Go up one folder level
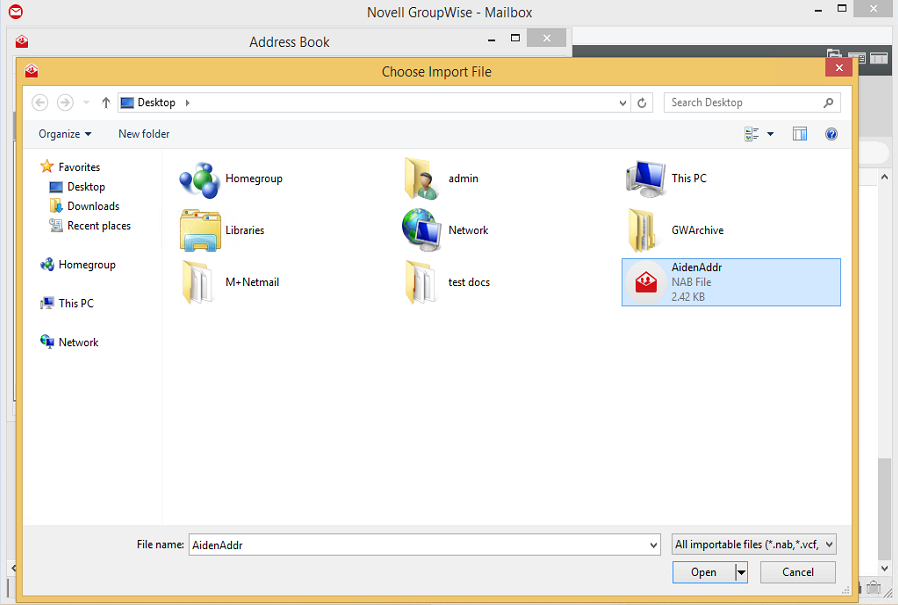The width and height of the screenshot is (898, 605). pyautogui.click(x=106, y=103)
